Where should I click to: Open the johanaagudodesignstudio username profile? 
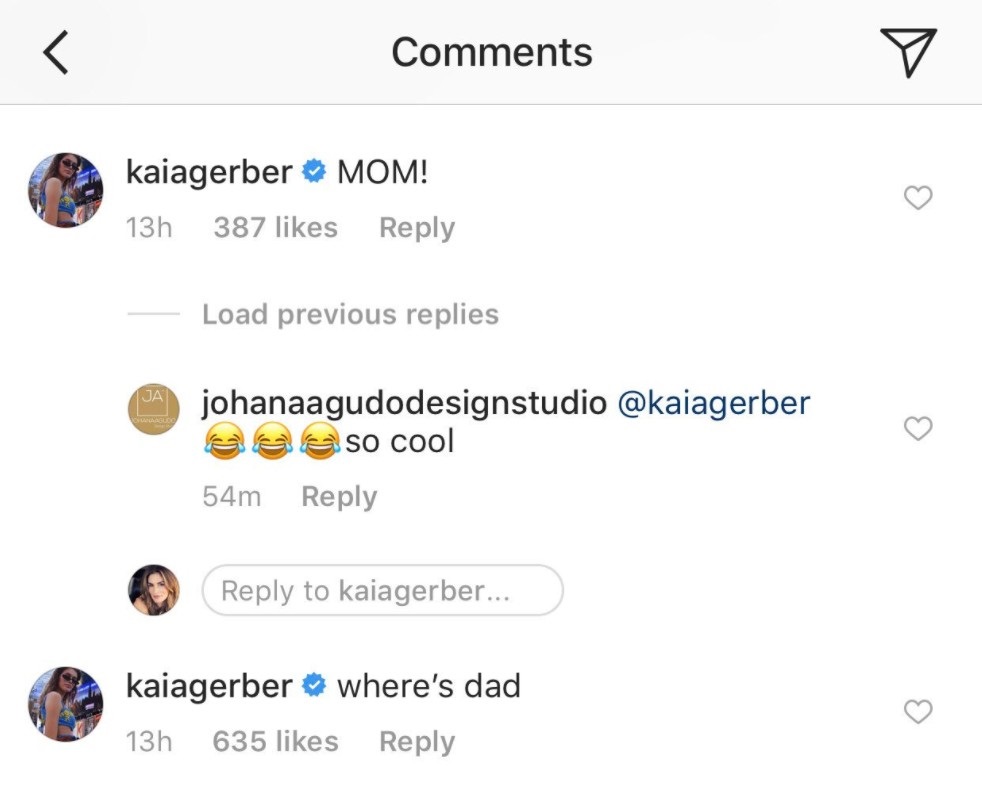coord(404,403)
